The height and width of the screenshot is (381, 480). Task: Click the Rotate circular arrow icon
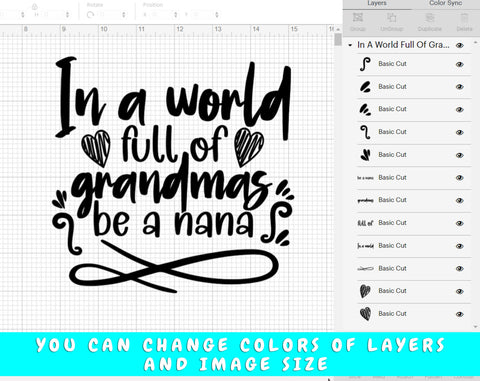click(90, 15)
